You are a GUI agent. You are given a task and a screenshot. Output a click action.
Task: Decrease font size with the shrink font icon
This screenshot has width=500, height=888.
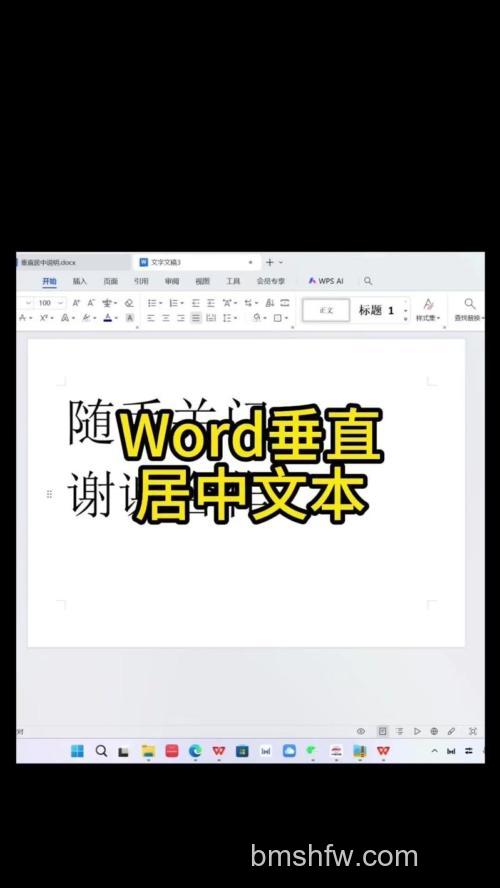point(91,303)
